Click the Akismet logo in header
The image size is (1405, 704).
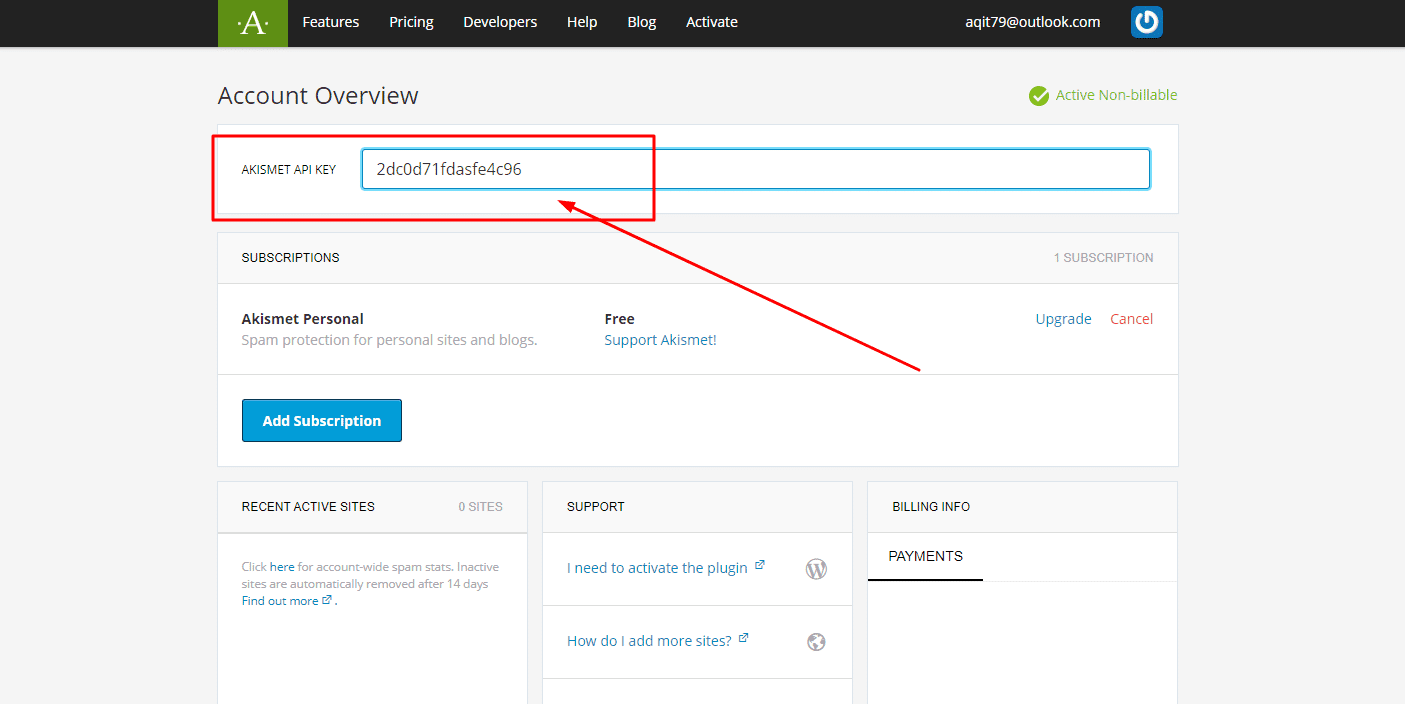pos(252,23)
